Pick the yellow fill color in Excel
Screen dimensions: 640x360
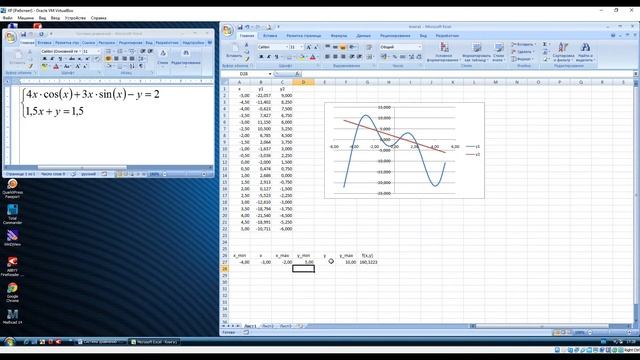pyautogui.click(x=301, y=57)
